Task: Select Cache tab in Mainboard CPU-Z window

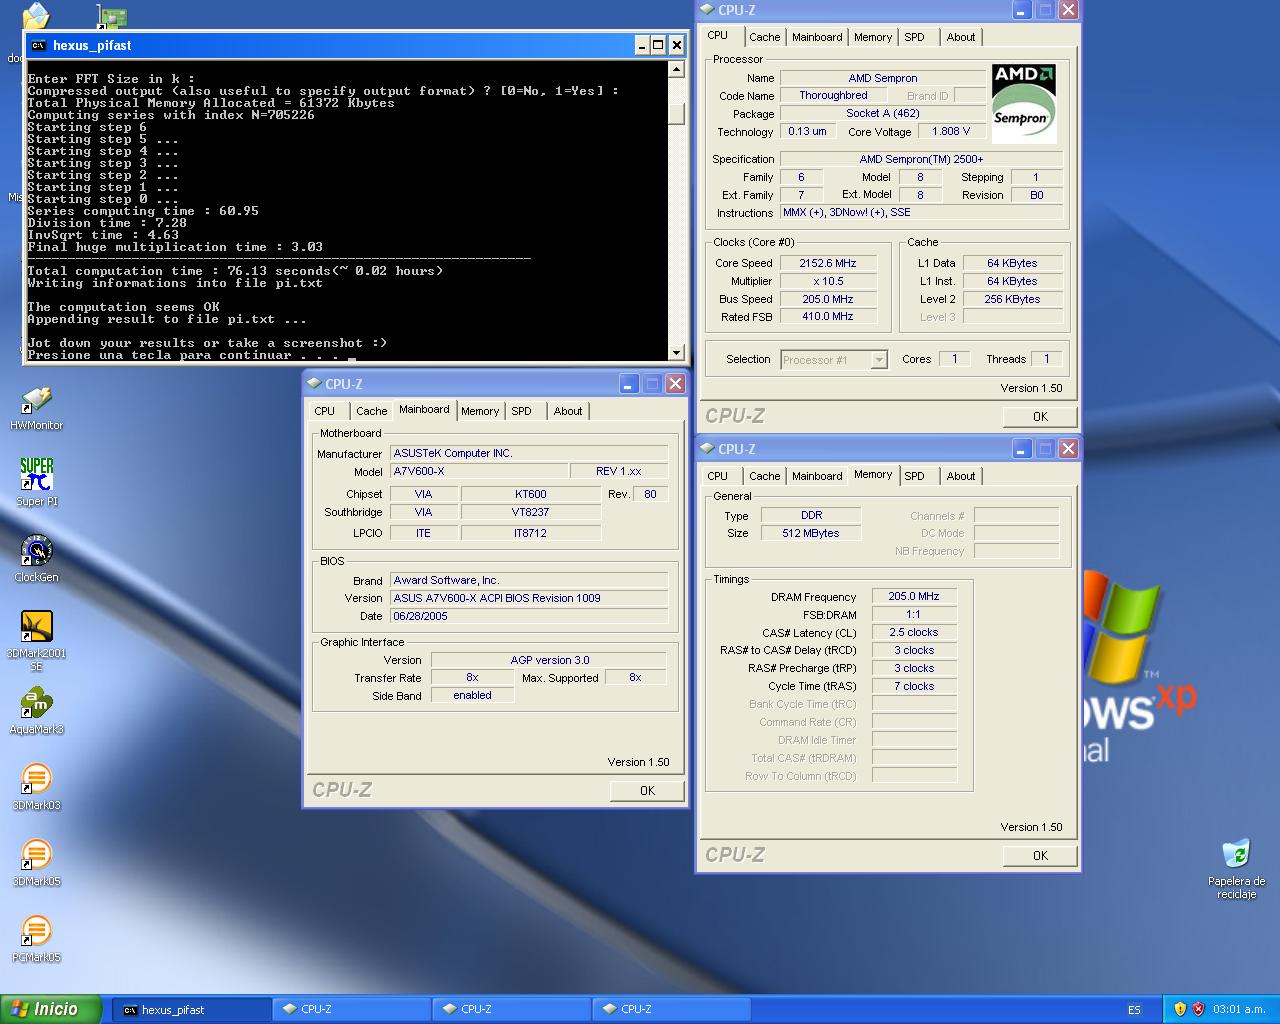Action: 371,411
